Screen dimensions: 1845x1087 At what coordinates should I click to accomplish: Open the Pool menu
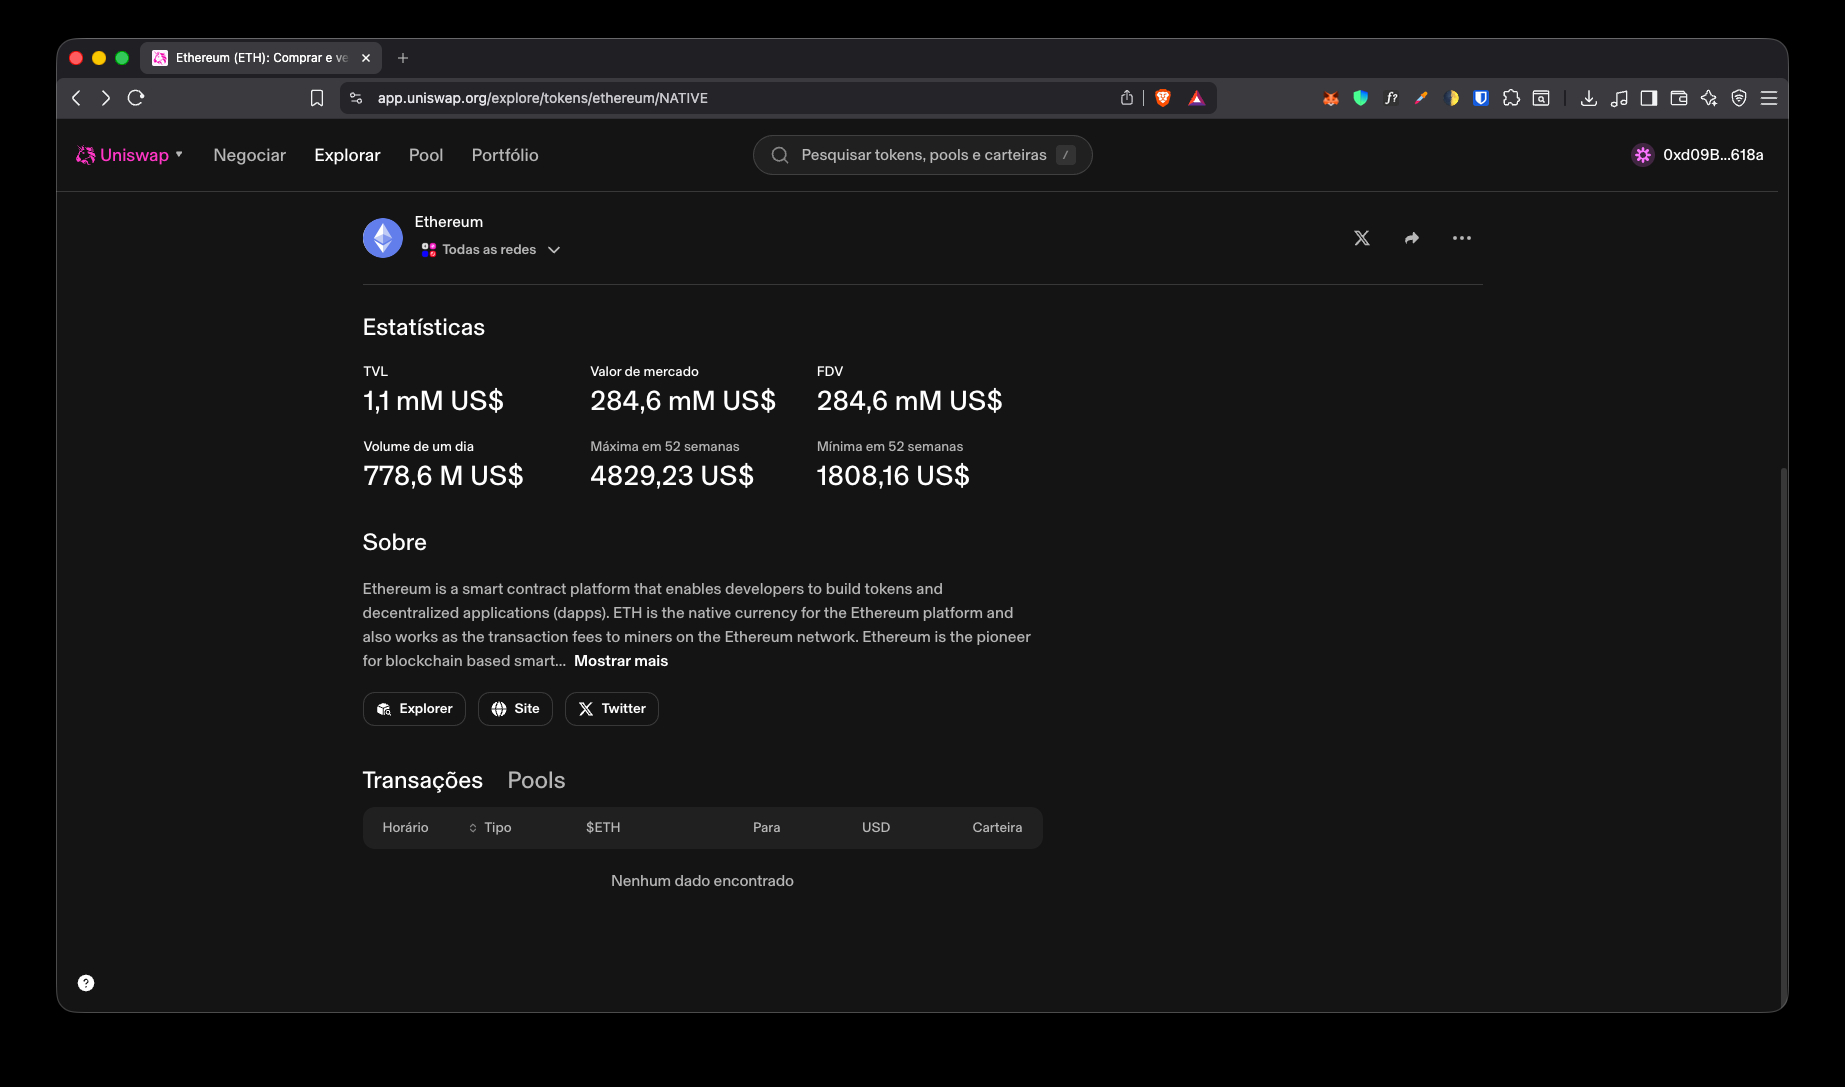(426, 155)
